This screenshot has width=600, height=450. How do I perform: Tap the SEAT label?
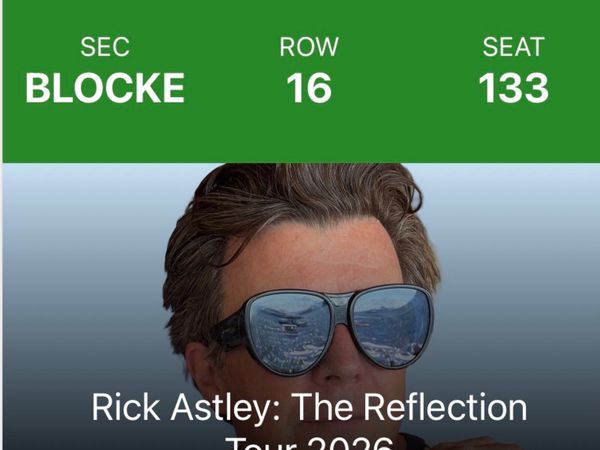513,47
